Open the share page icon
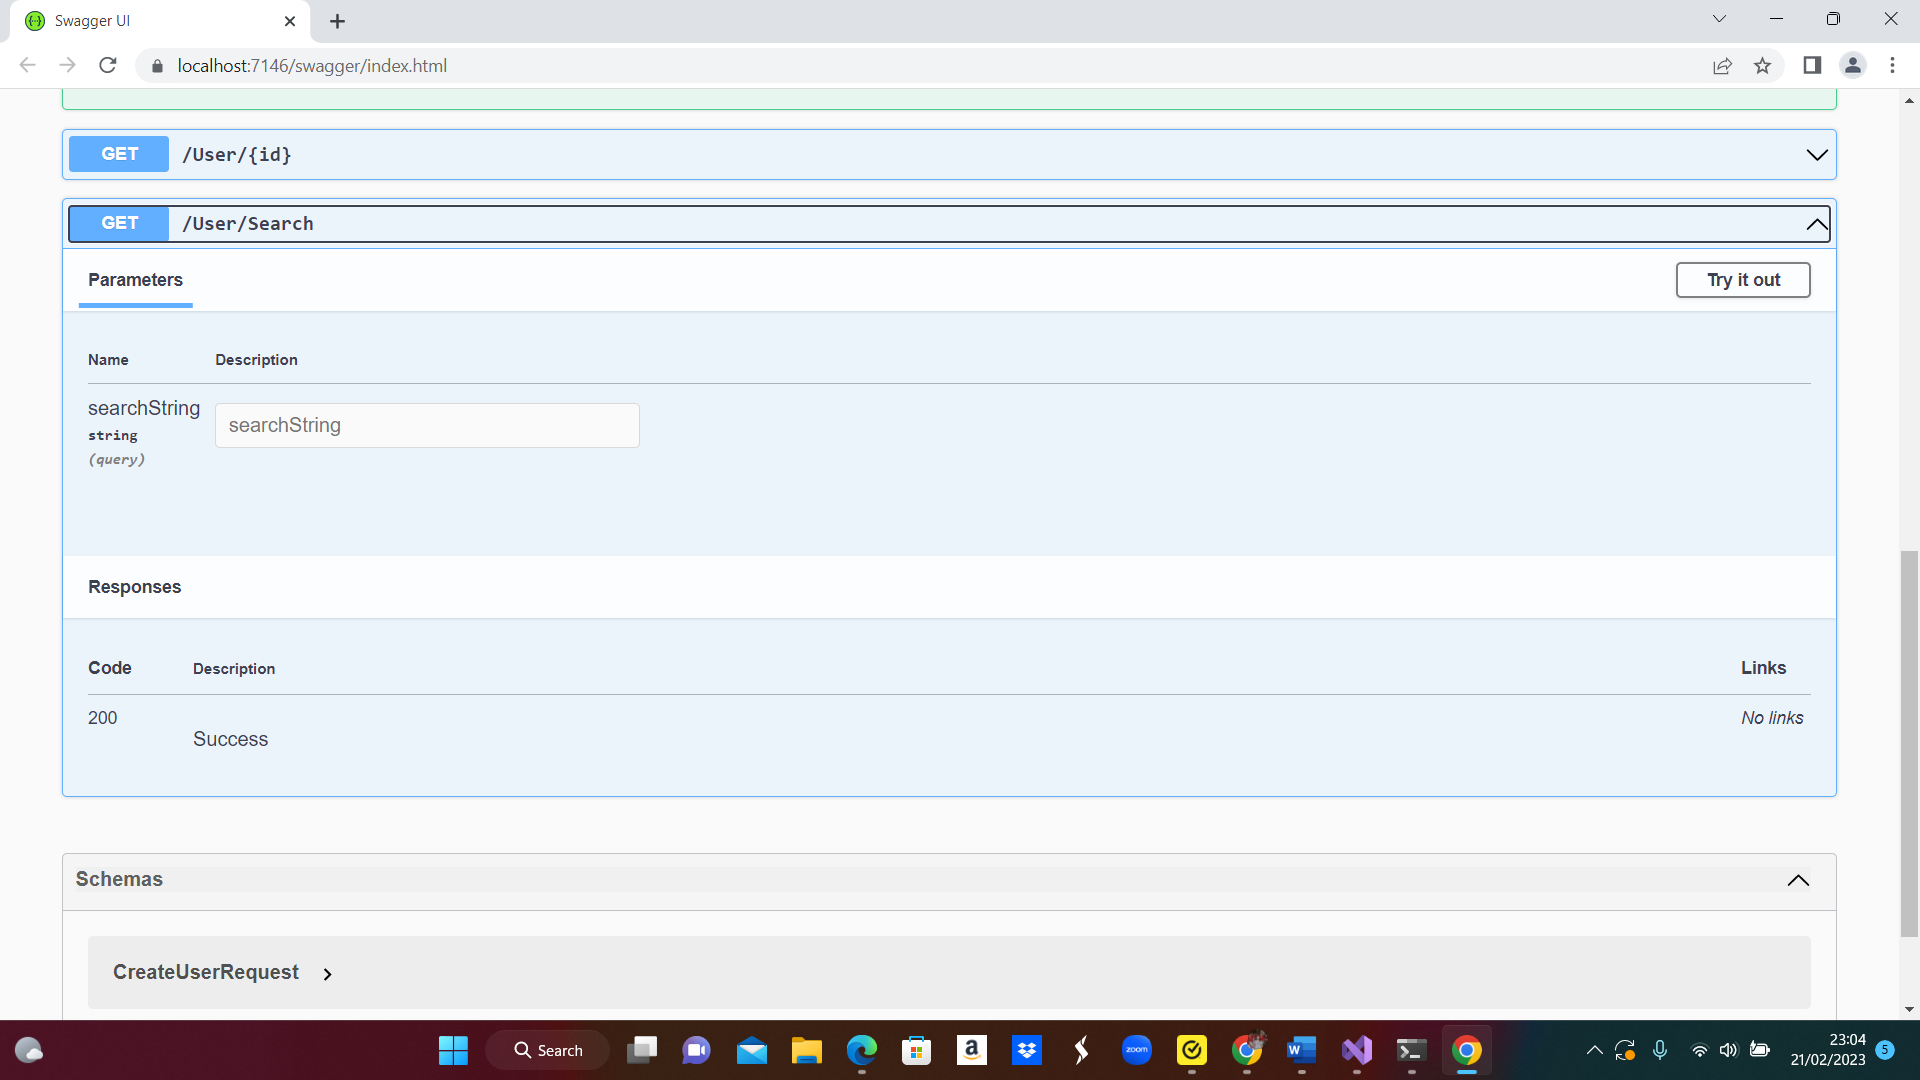This screenshot has height=1080, width=1920. (1722, 65)
